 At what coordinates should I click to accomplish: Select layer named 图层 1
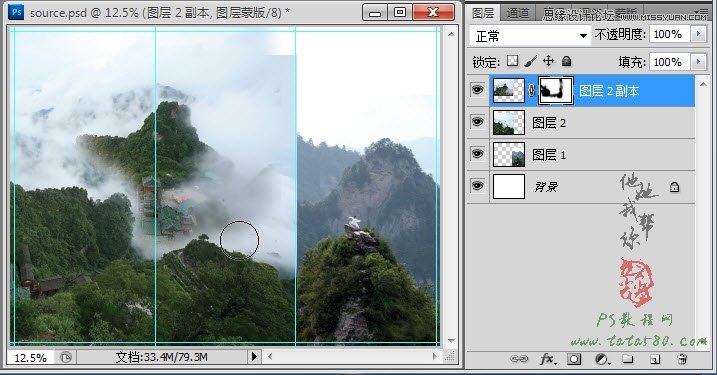(x=549, y=155)
